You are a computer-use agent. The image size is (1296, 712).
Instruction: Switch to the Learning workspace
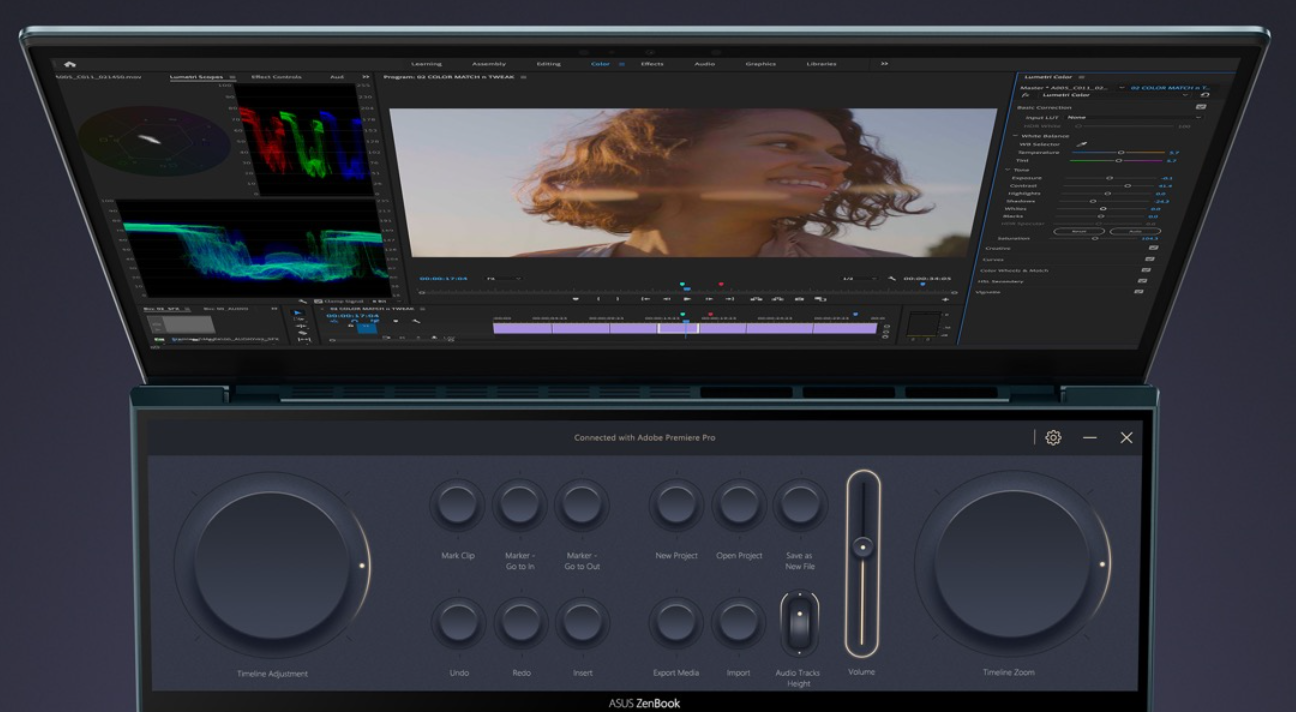click(x=426, y=64)
